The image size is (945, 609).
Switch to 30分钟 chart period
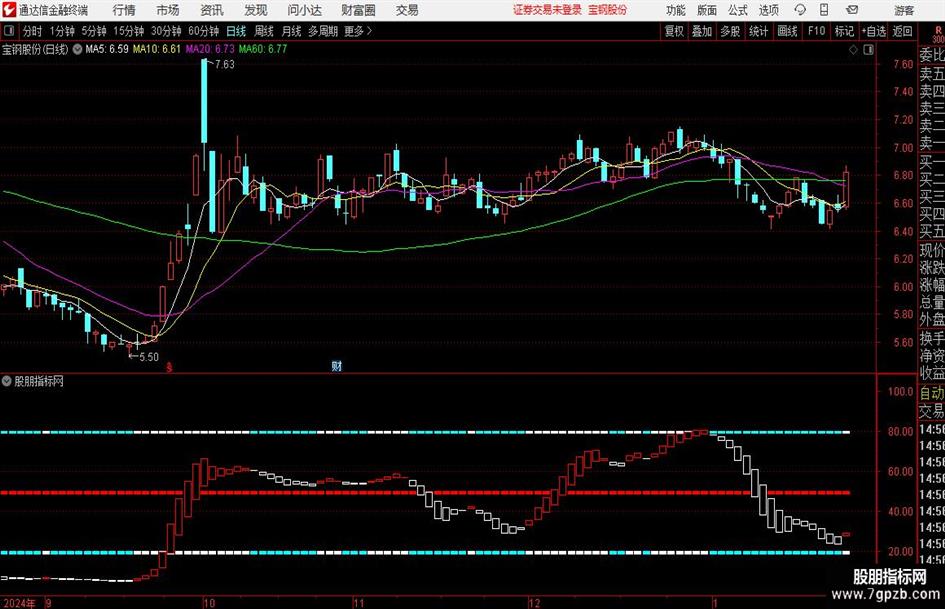(x=166, y=31)
